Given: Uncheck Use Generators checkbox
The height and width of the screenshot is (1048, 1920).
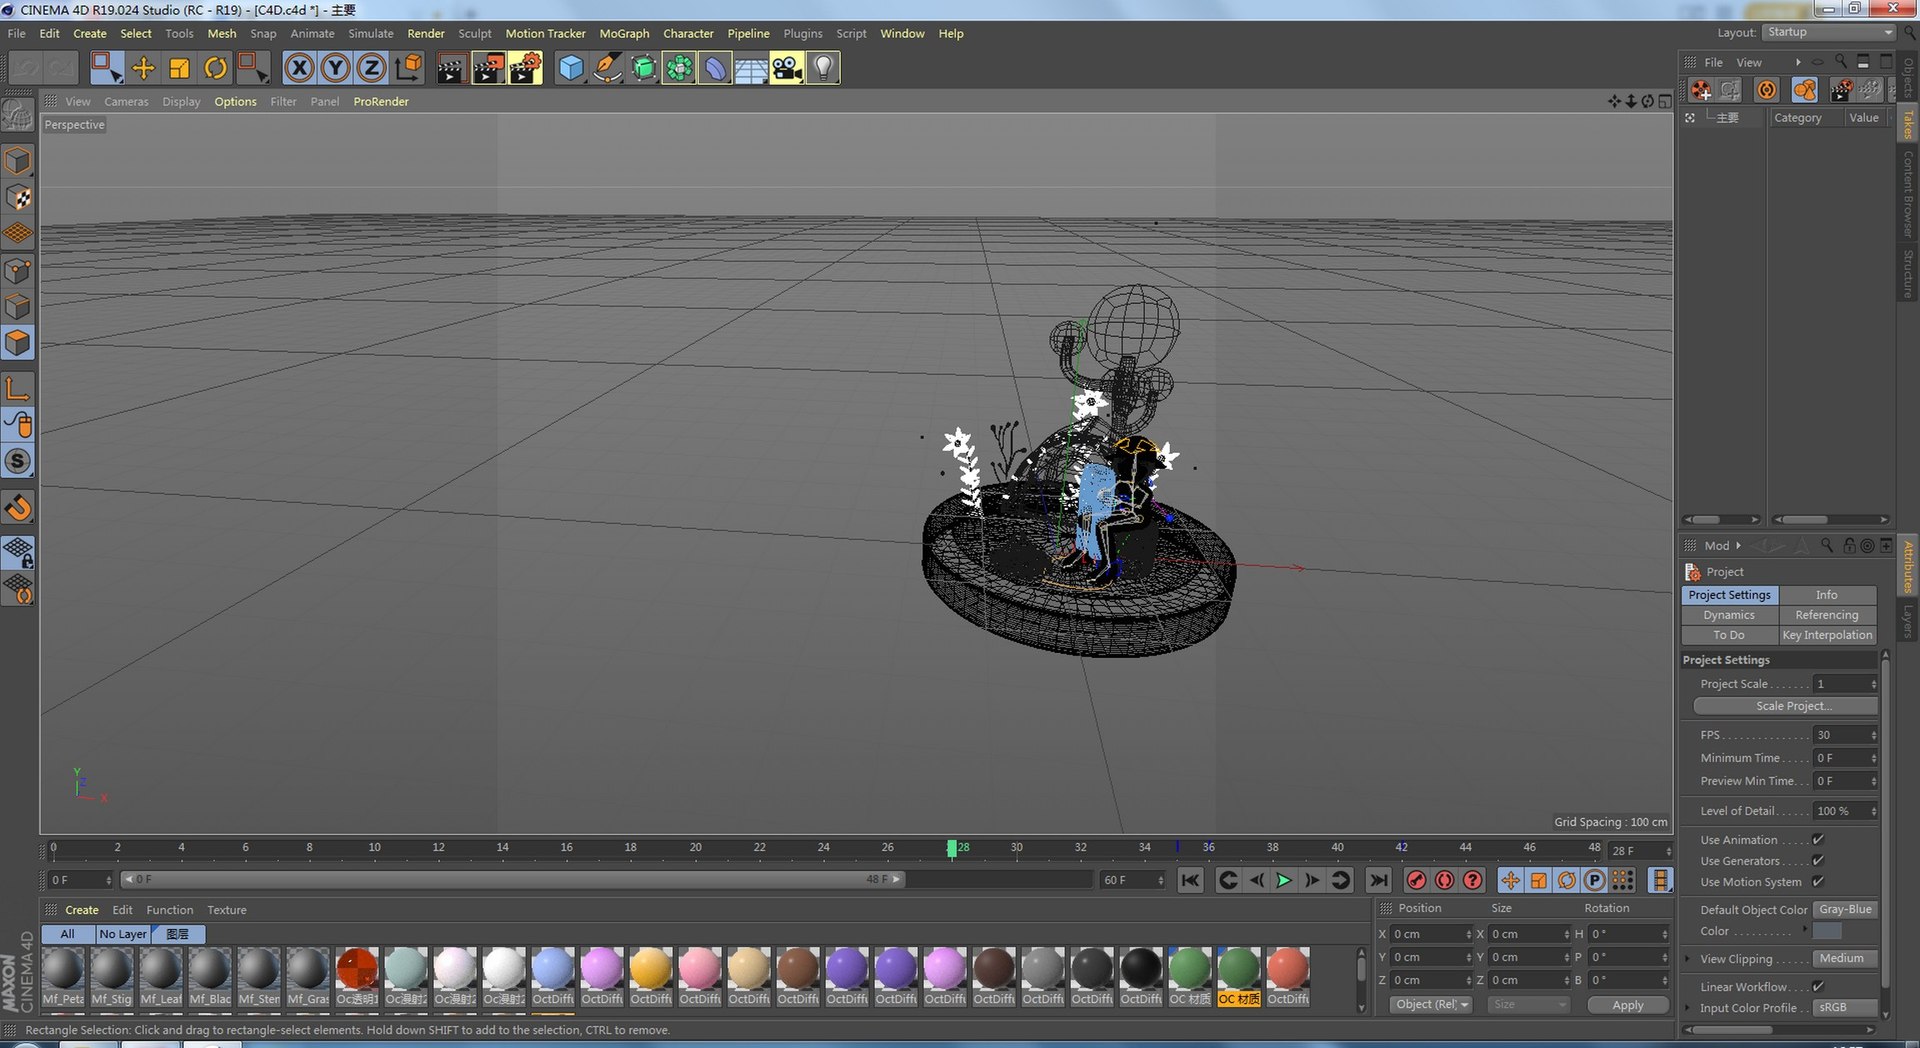Looking at the screenshot, I should tap(1818, 860).
